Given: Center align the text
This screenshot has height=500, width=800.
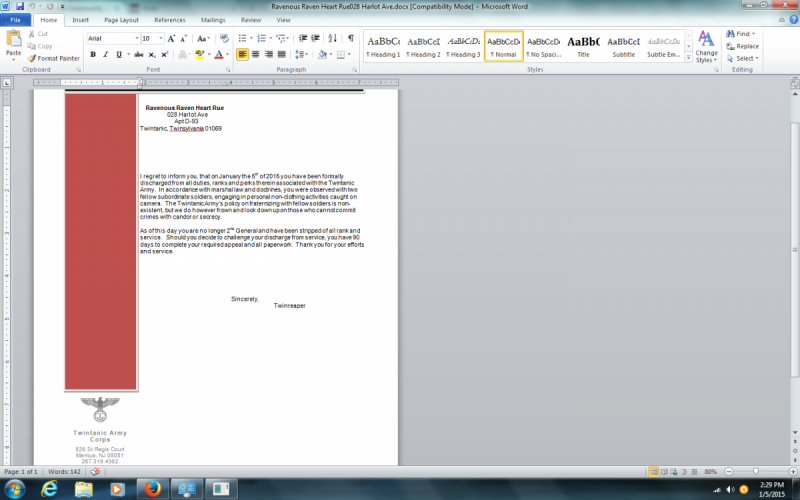Looking at the screenshot, I should [x=256, y=54].
